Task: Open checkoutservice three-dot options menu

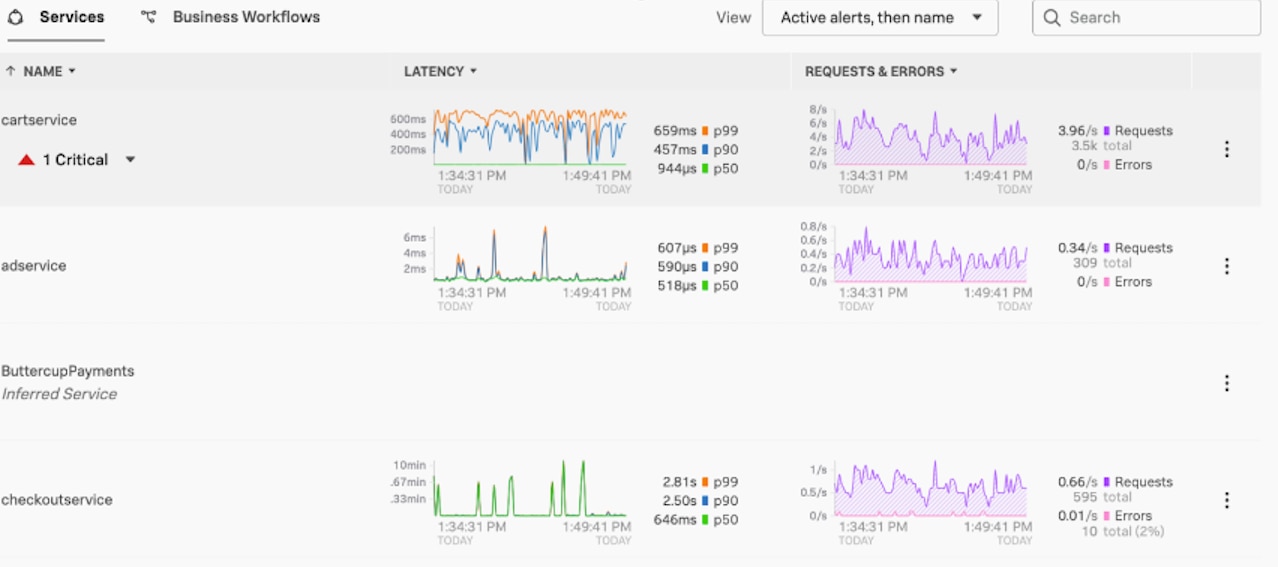Action: [x=1226, y=500]
